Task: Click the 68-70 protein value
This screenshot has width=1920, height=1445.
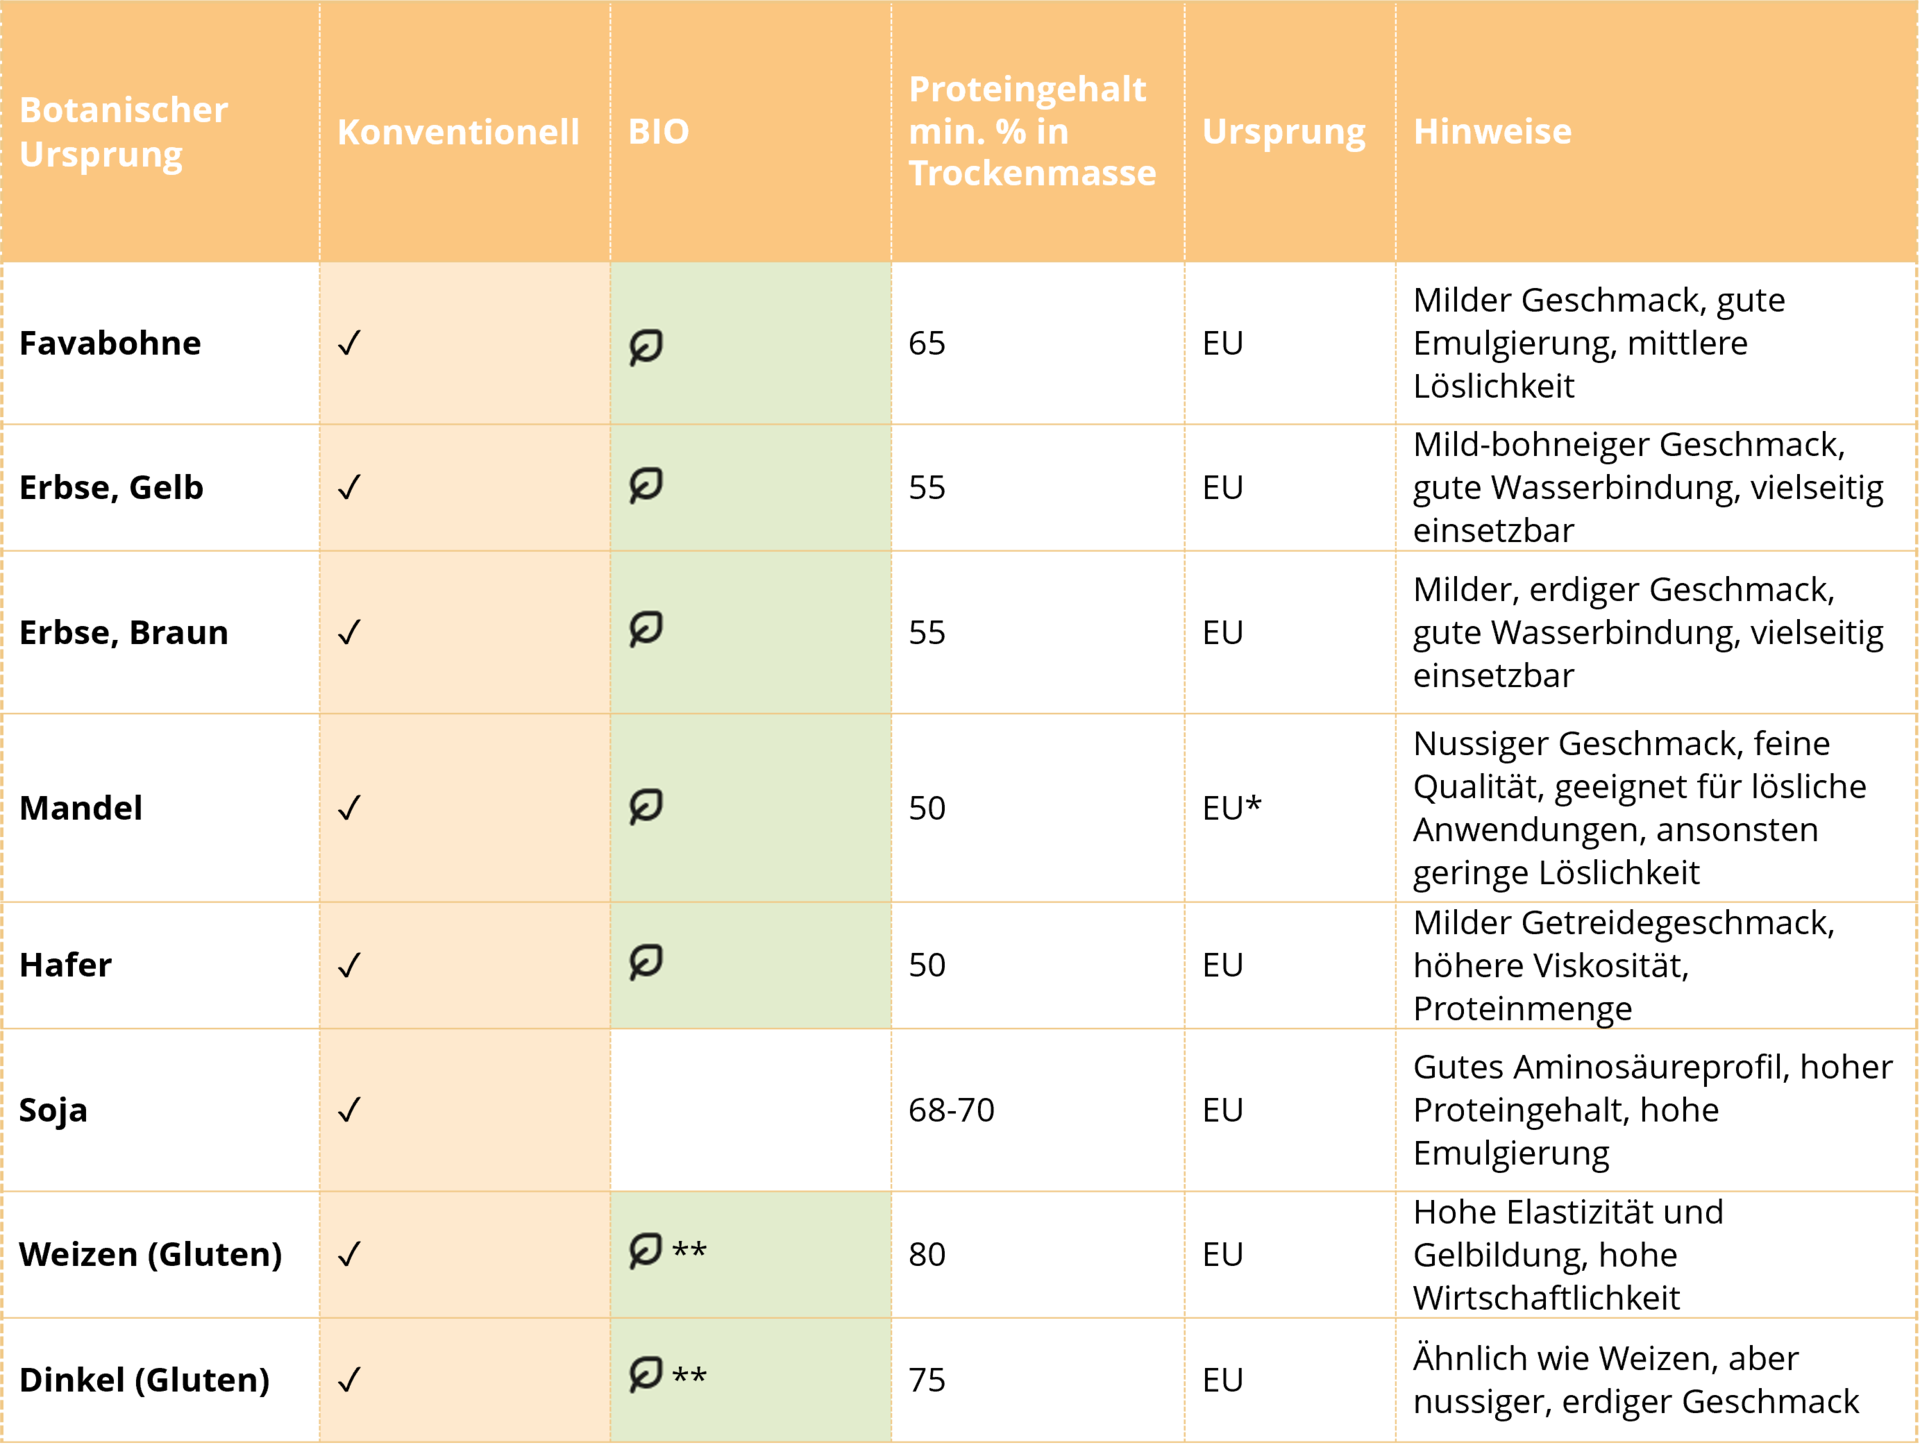Action: tap(951, 1110)
